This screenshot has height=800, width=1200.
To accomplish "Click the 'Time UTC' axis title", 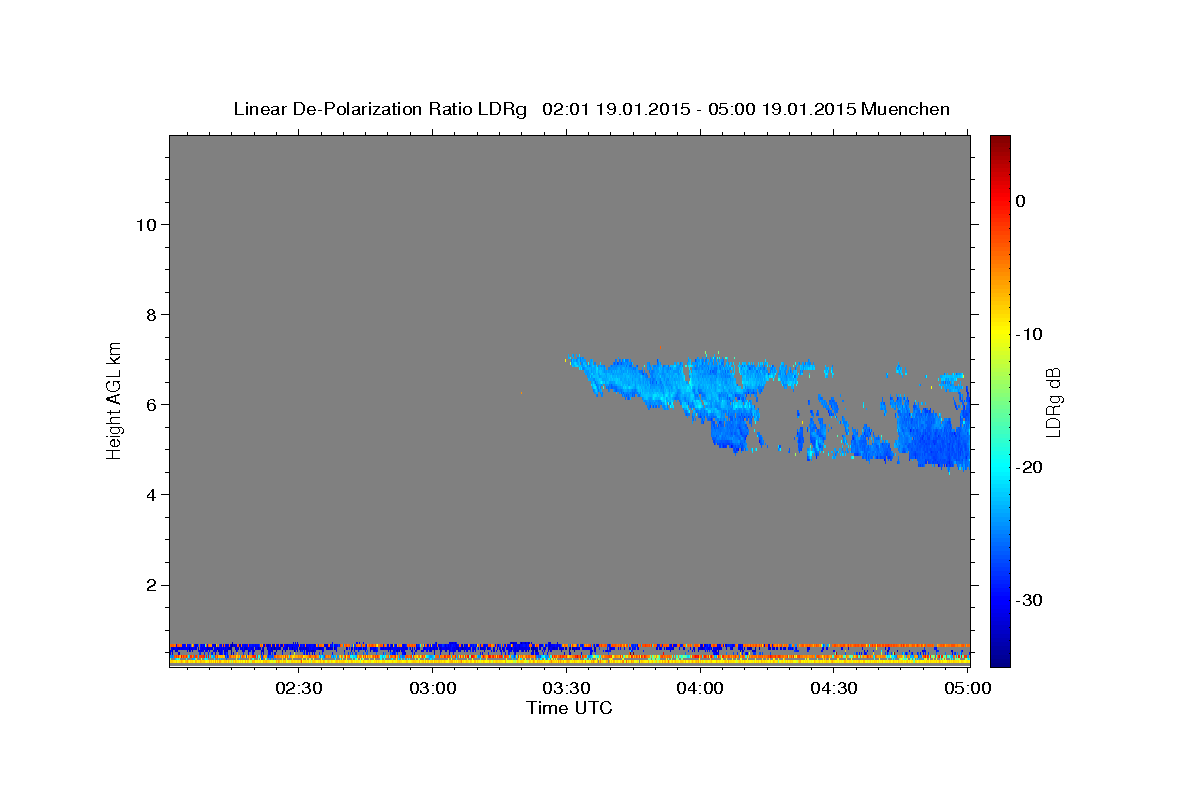I will tap(569, 708).
